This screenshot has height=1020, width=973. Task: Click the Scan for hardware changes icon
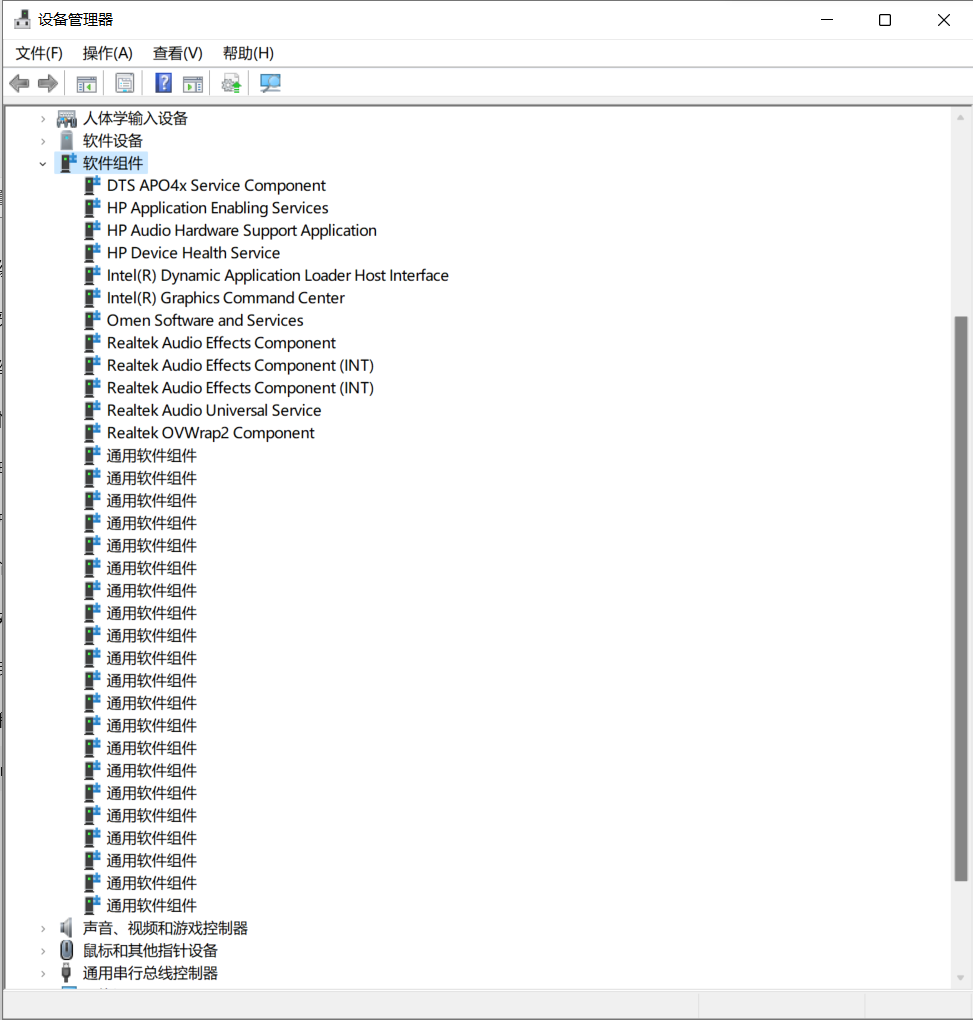coord(269,83)
